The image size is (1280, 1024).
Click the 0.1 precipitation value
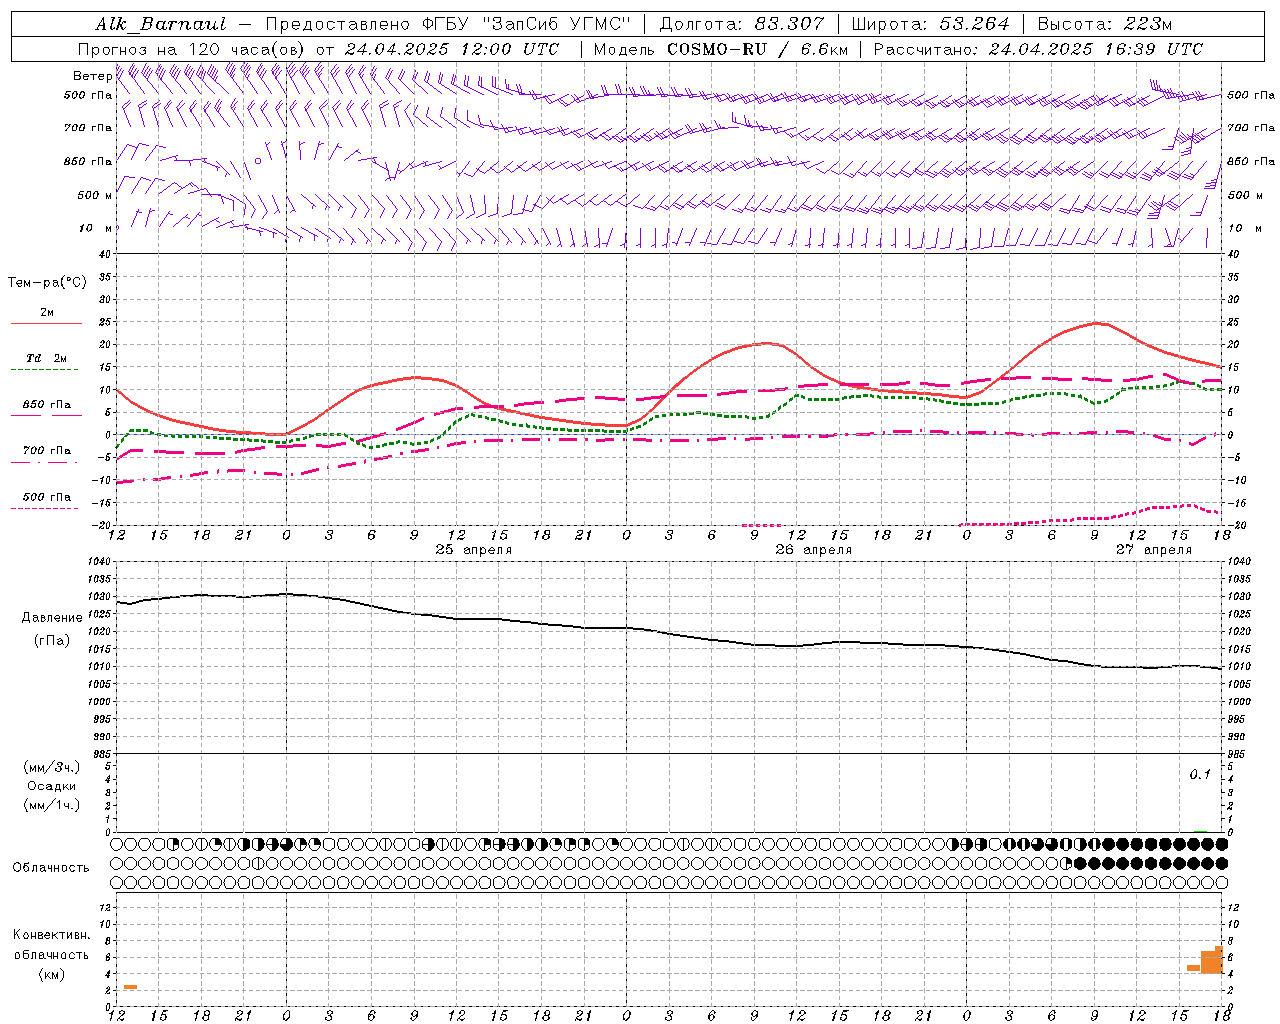point(1200,774)
